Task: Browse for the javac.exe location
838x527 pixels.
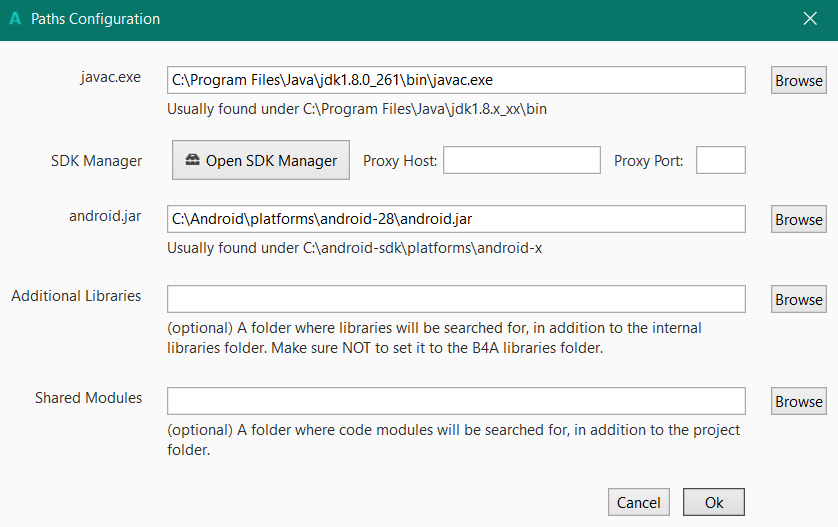Action: tap(798, 80)
